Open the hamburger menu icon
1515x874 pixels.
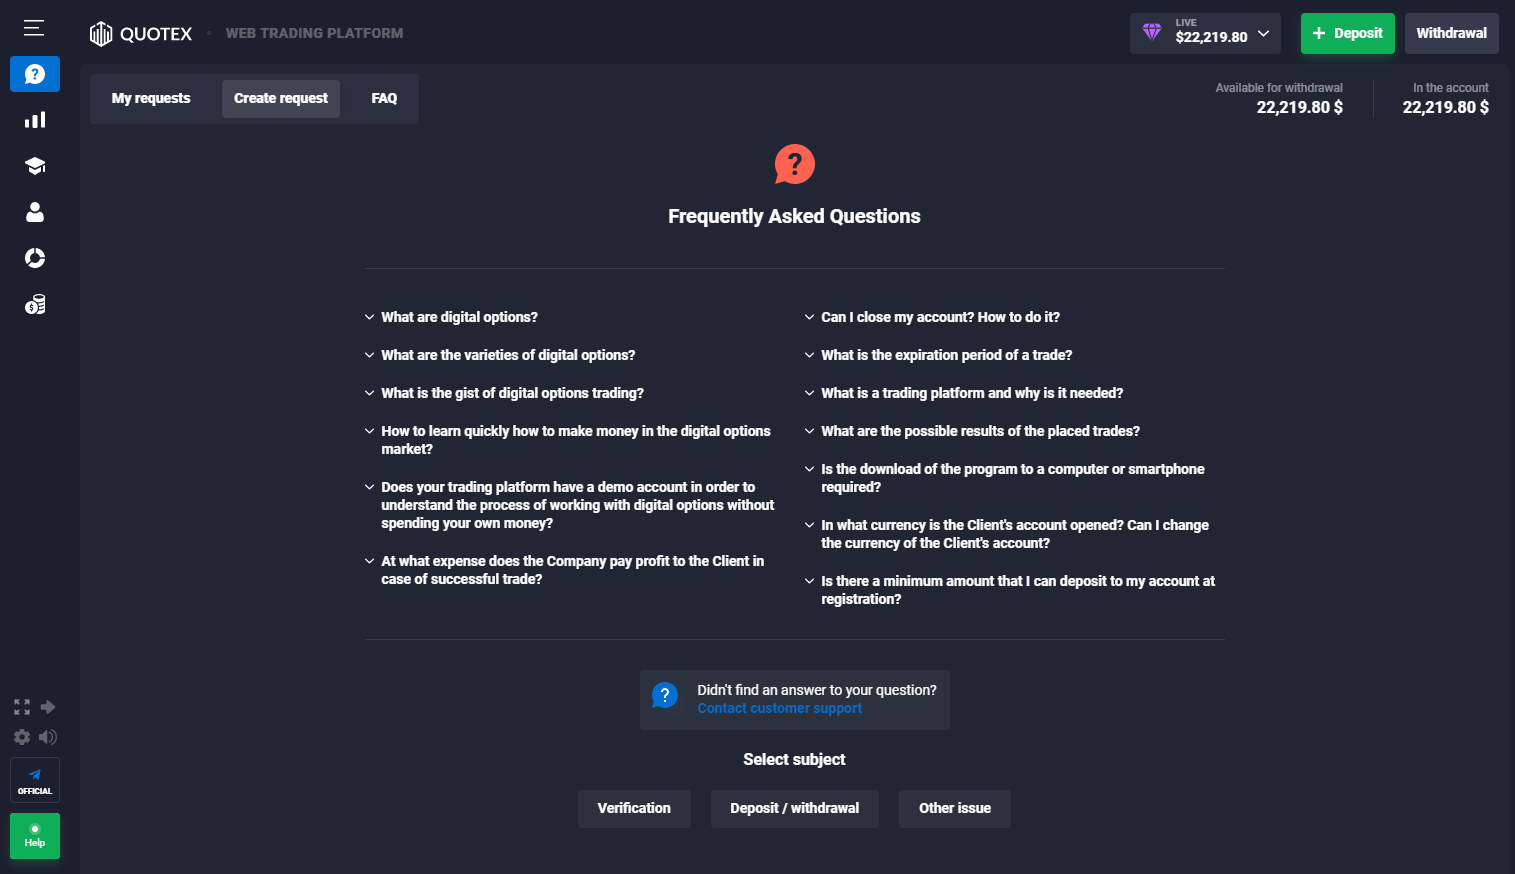tap(34, 28)
